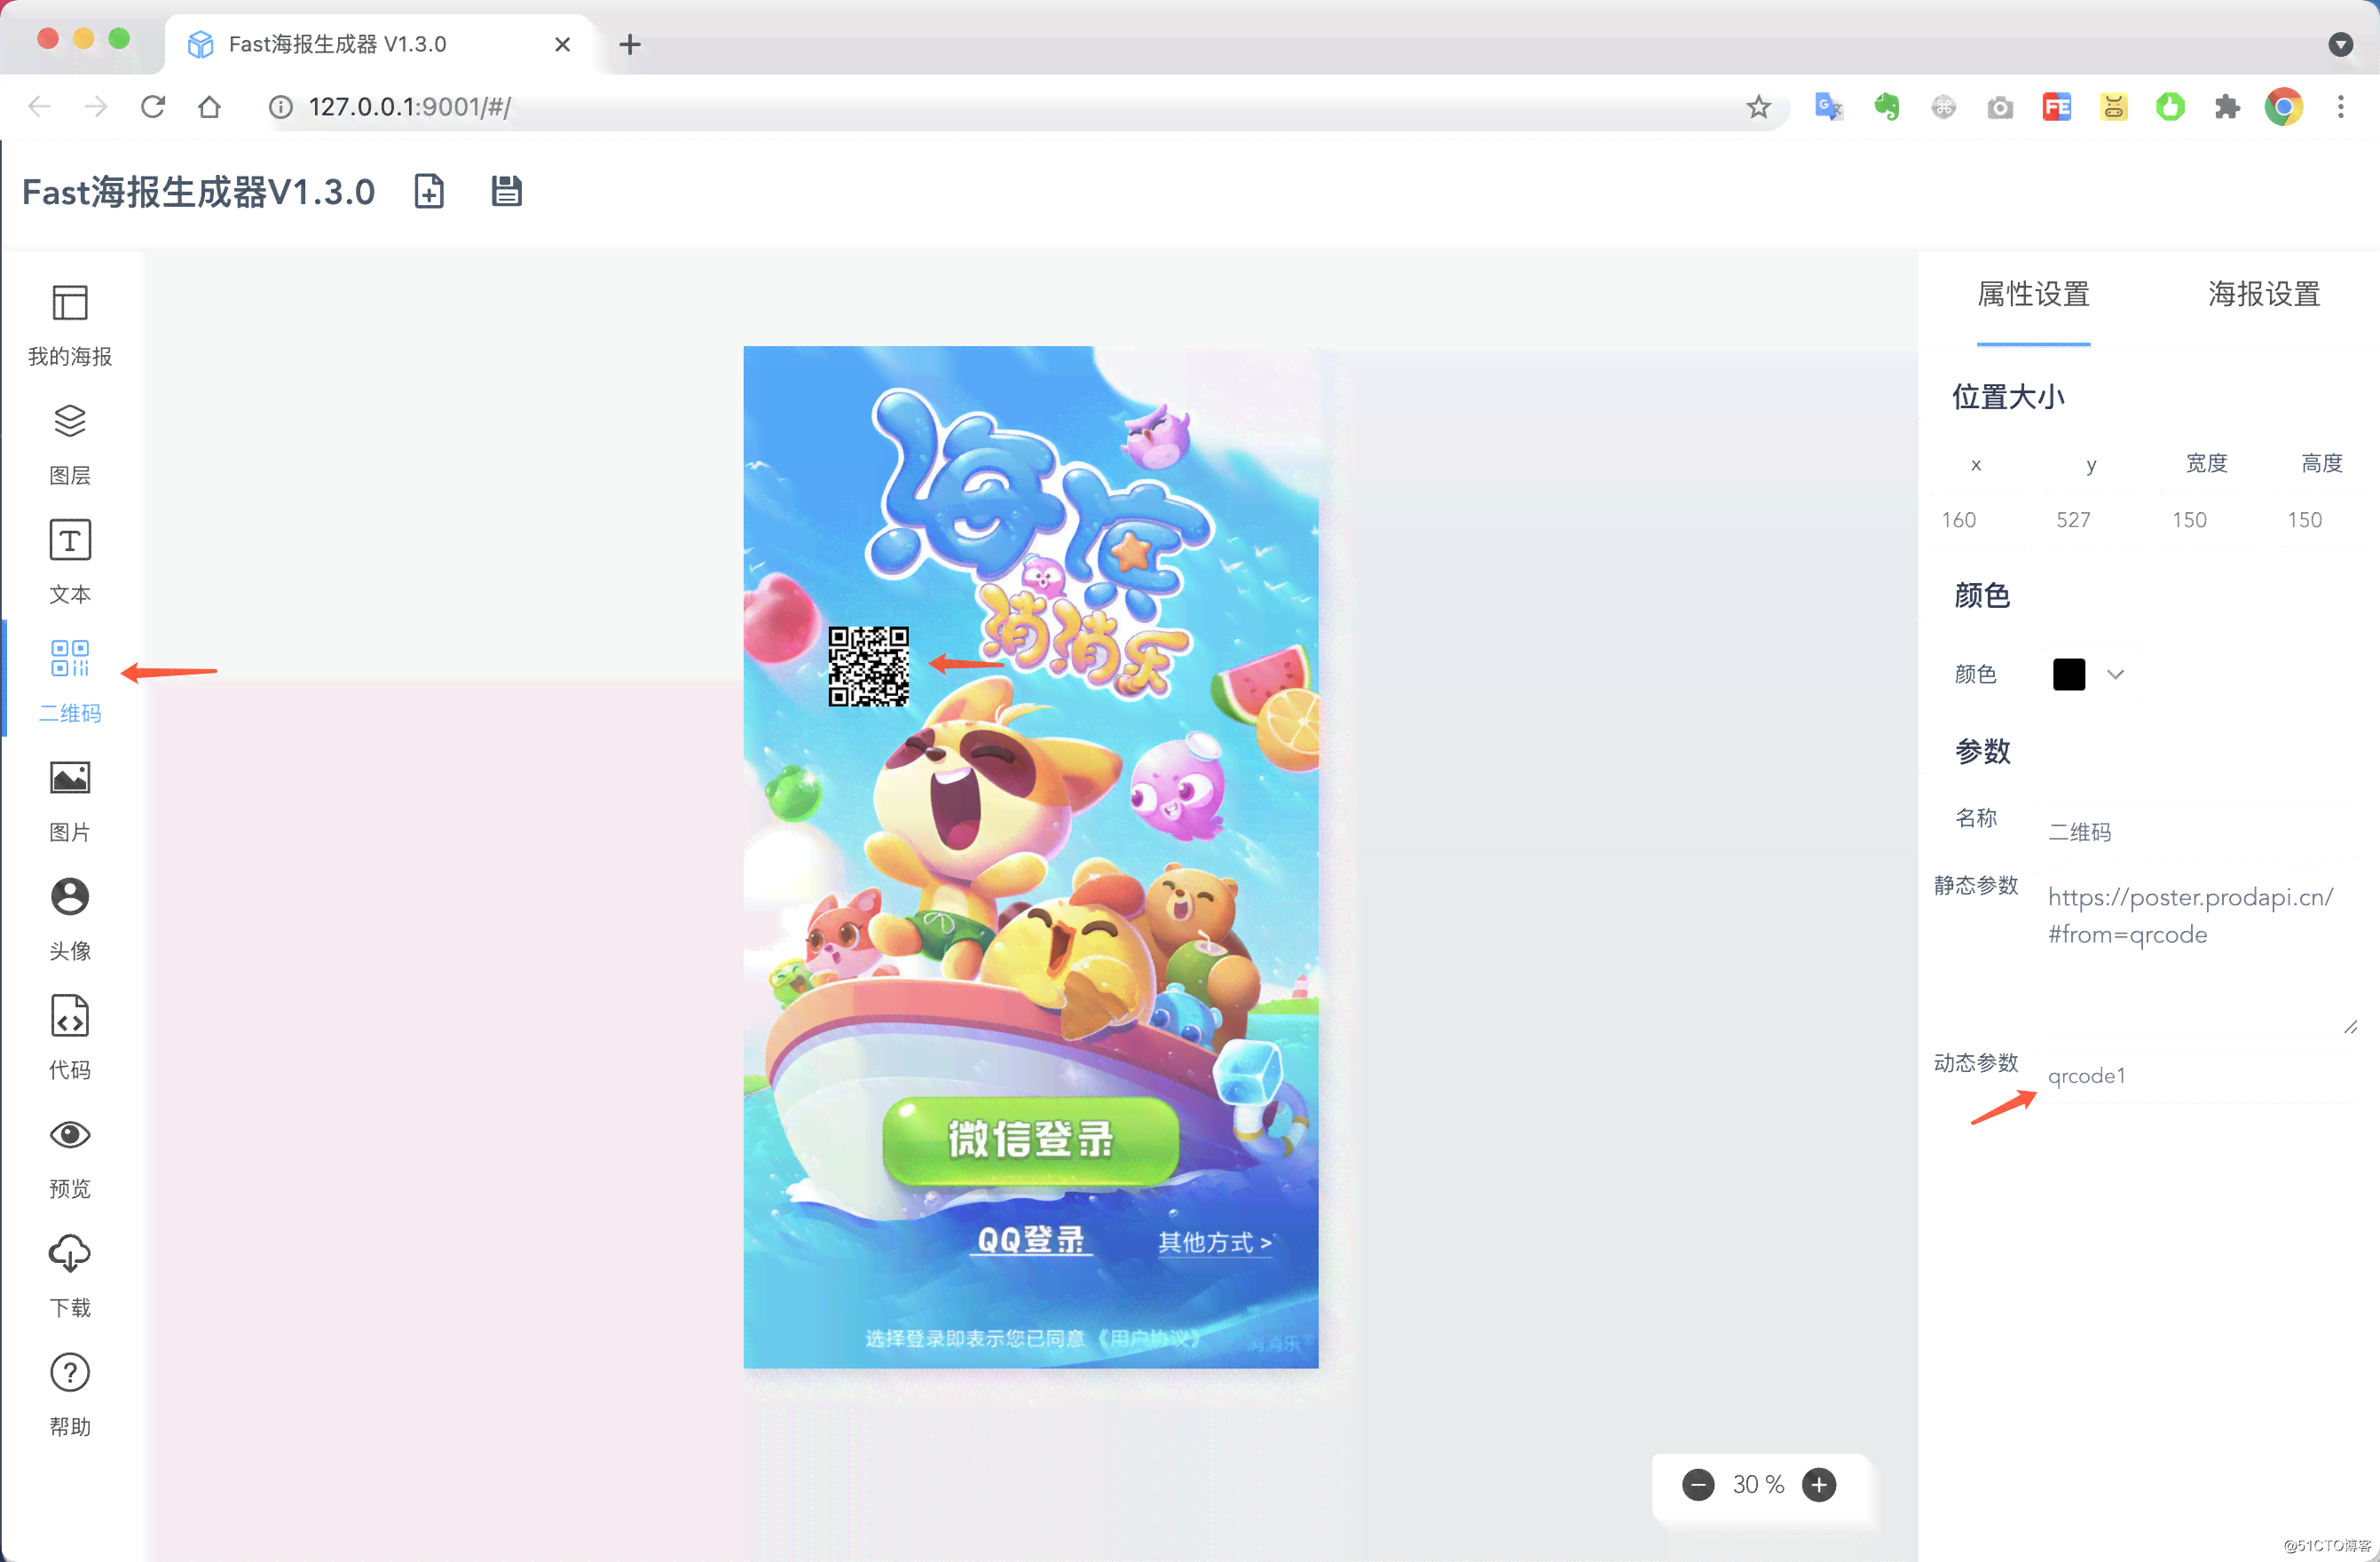Open the 我的海报 panel in sidebar
The width and height of the screenshot is (2380, 1562).
70,325
